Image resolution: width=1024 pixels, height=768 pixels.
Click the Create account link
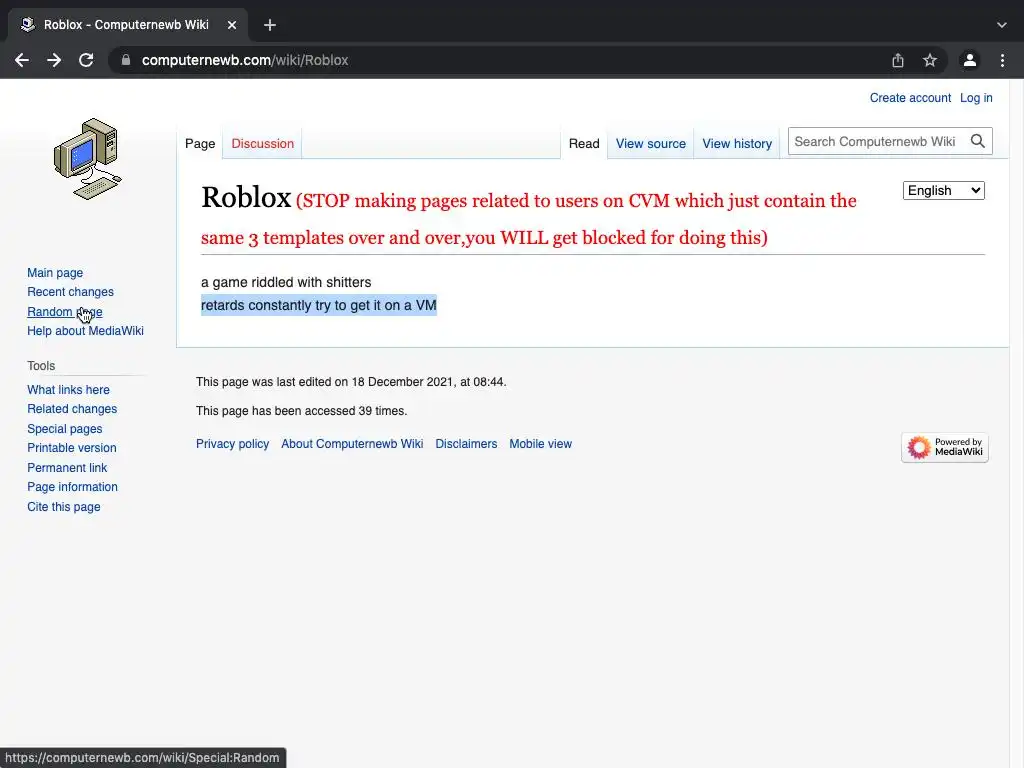pos(910,98)
